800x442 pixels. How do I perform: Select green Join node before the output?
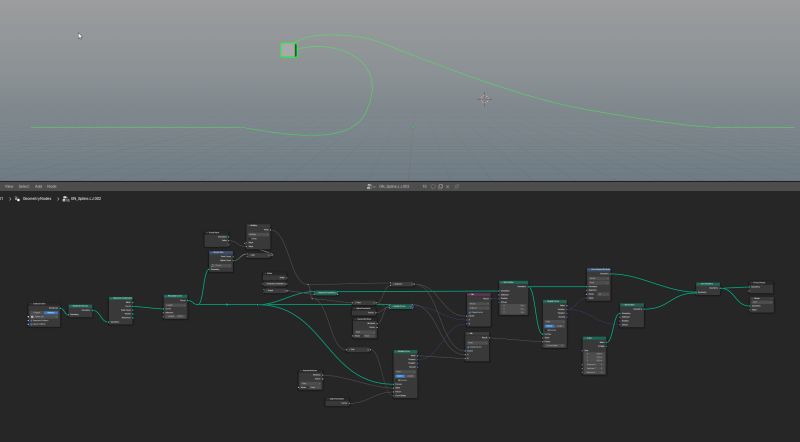click(708, 284)
